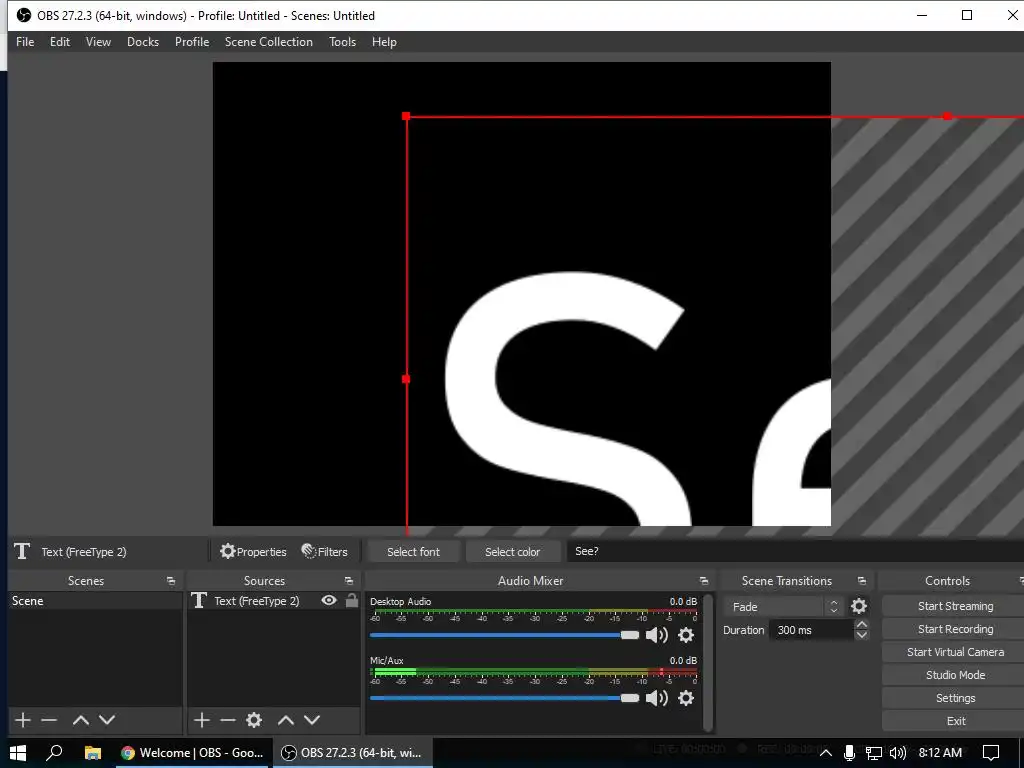Open the Windows Start menu

click(x=17, y=753)
